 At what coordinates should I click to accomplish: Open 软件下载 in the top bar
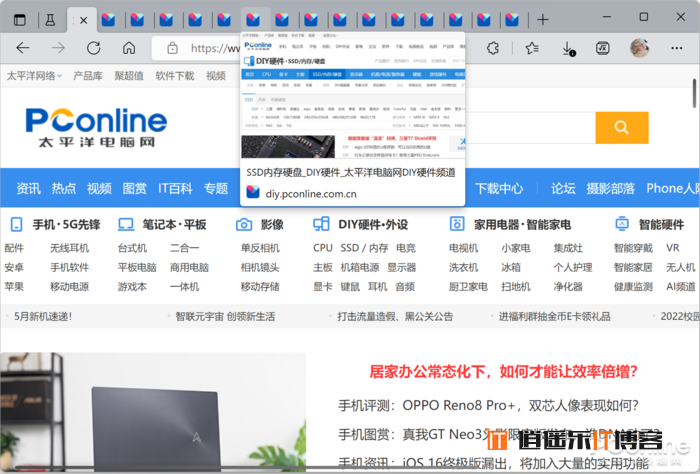tap(175, 76)
